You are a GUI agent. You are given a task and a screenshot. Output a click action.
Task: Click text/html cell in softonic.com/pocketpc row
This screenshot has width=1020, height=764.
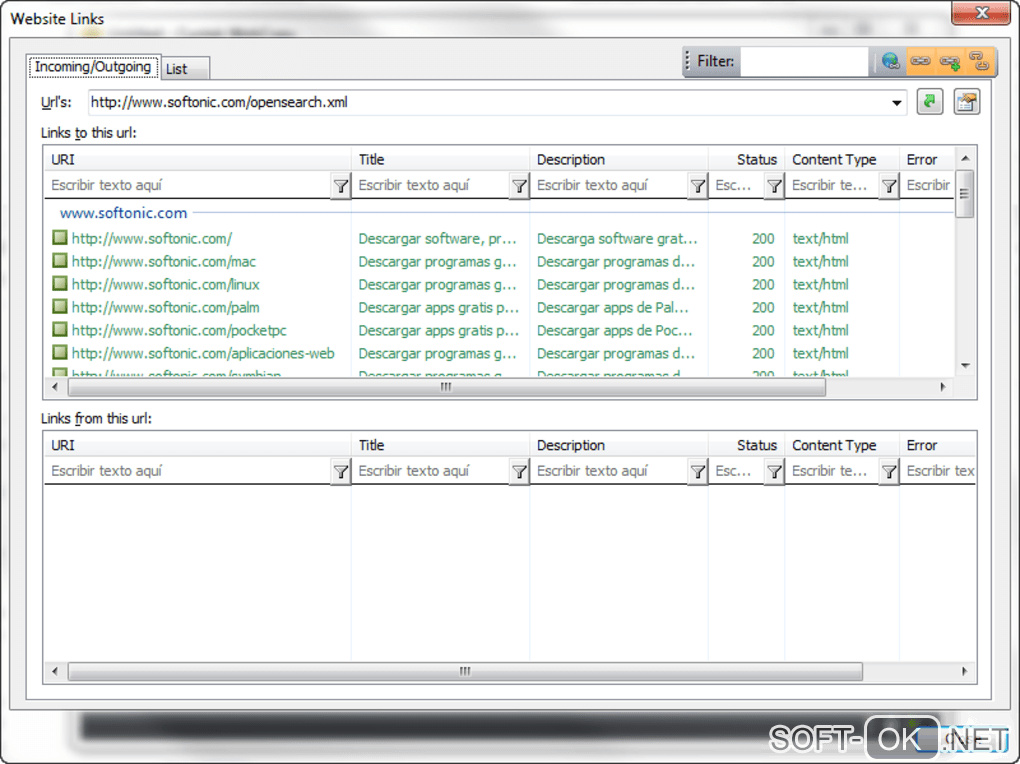[x=820, y=330]
